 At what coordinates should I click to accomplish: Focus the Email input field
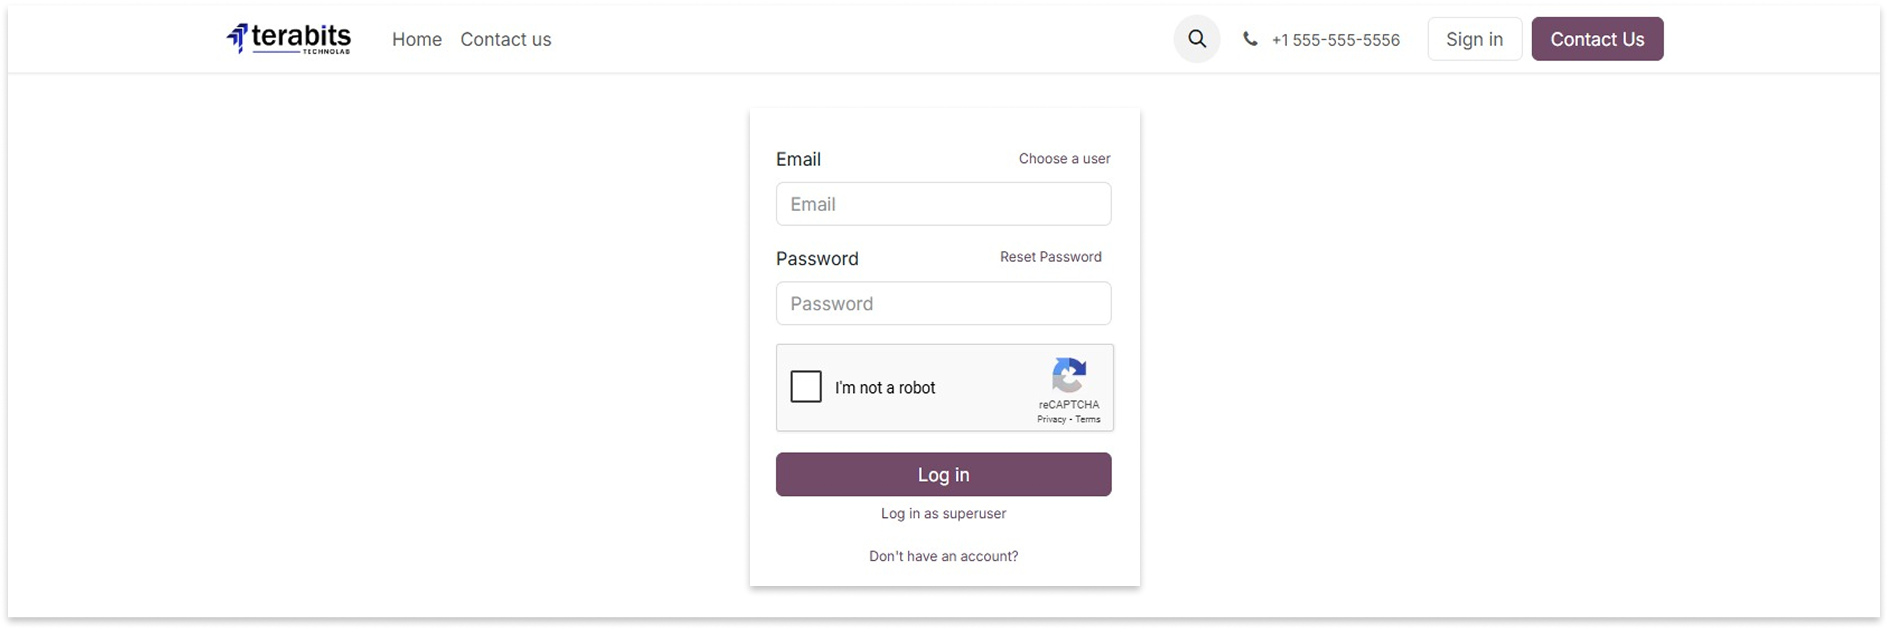click(943, 204)
